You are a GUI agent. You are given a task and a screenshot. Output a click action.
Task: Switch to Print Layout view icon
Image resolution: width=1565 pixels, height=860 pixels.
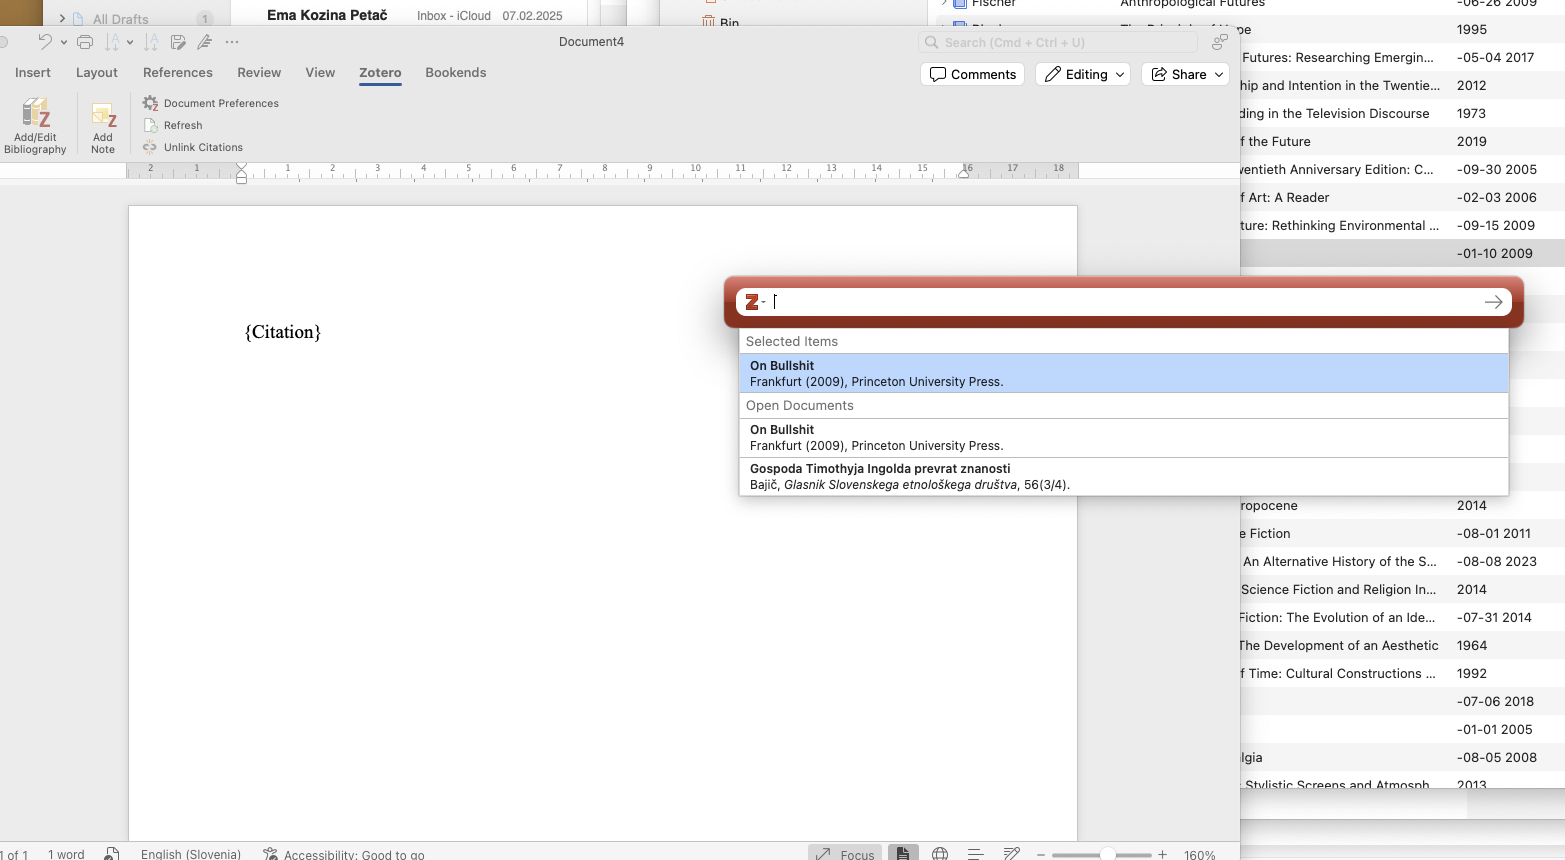coord(902,854)
